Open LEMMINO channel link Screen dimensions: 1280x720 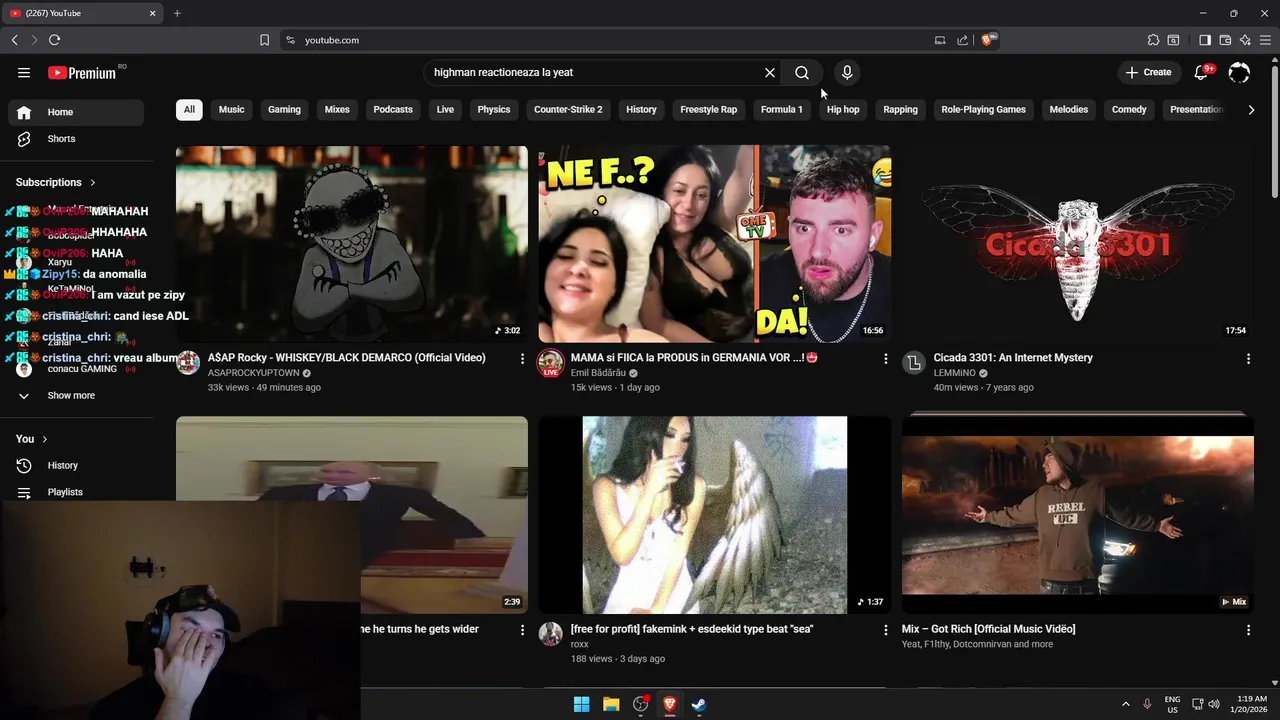954,373
